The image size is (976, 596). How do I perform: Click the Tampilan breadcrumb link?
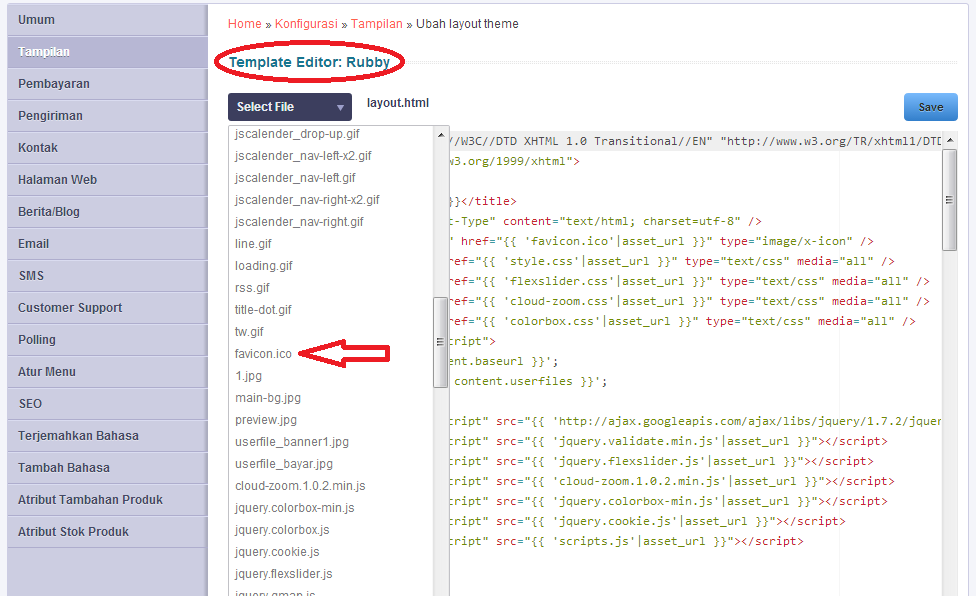(x=376, y=23)
